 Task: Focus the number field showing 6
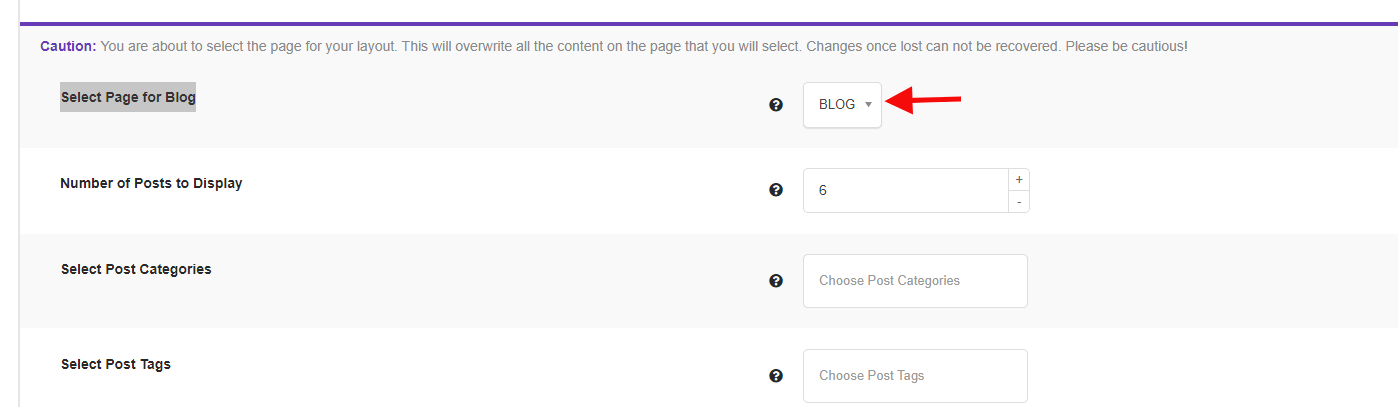pos(906,190)
